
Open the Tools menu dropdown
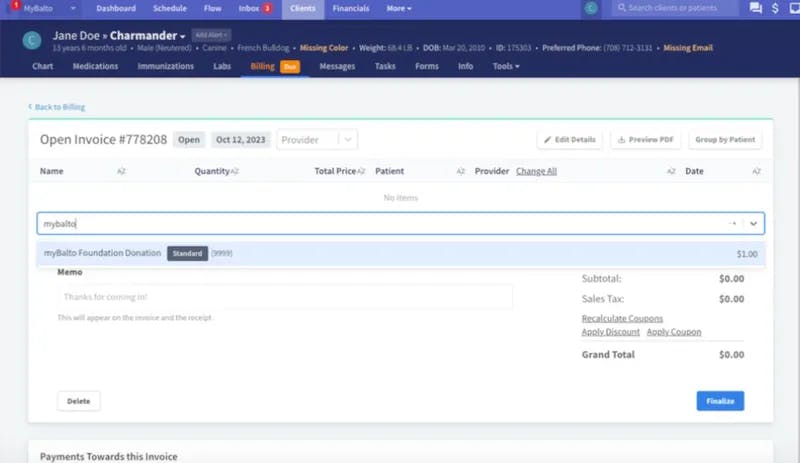coord(506,66)
